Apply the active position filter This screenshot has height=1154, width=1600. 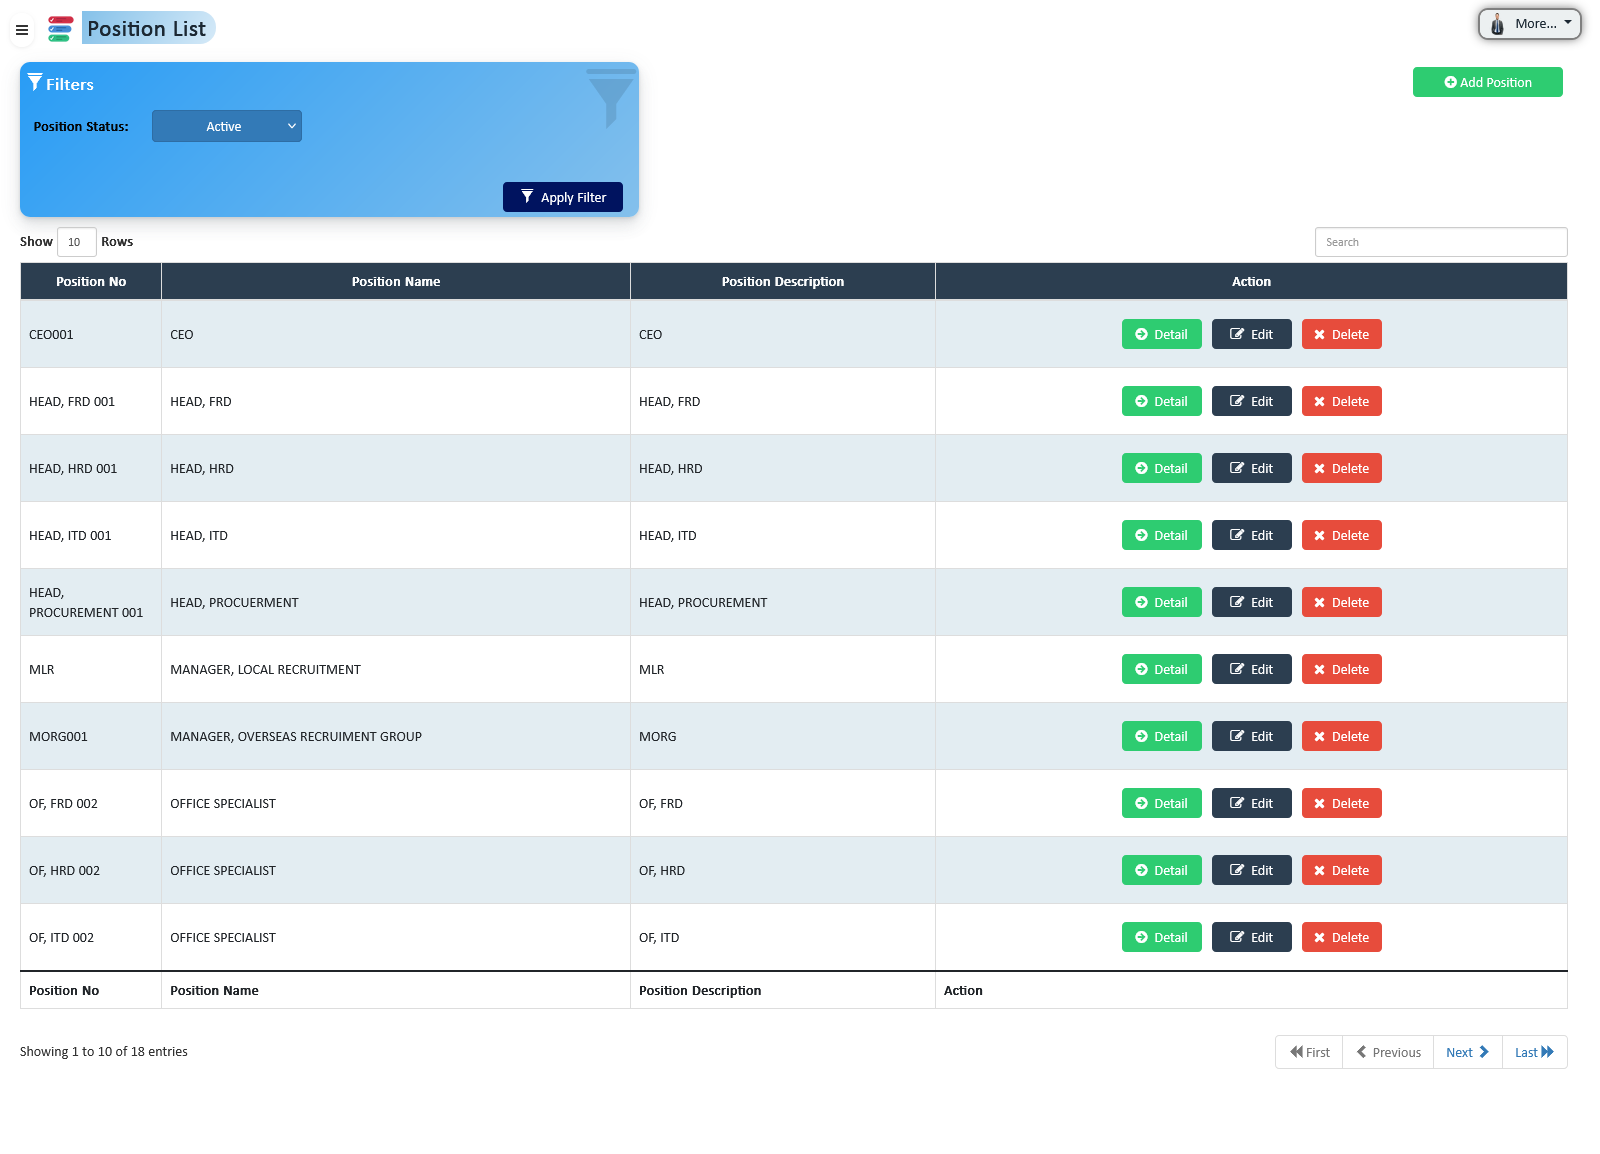(x=563, y=197)
